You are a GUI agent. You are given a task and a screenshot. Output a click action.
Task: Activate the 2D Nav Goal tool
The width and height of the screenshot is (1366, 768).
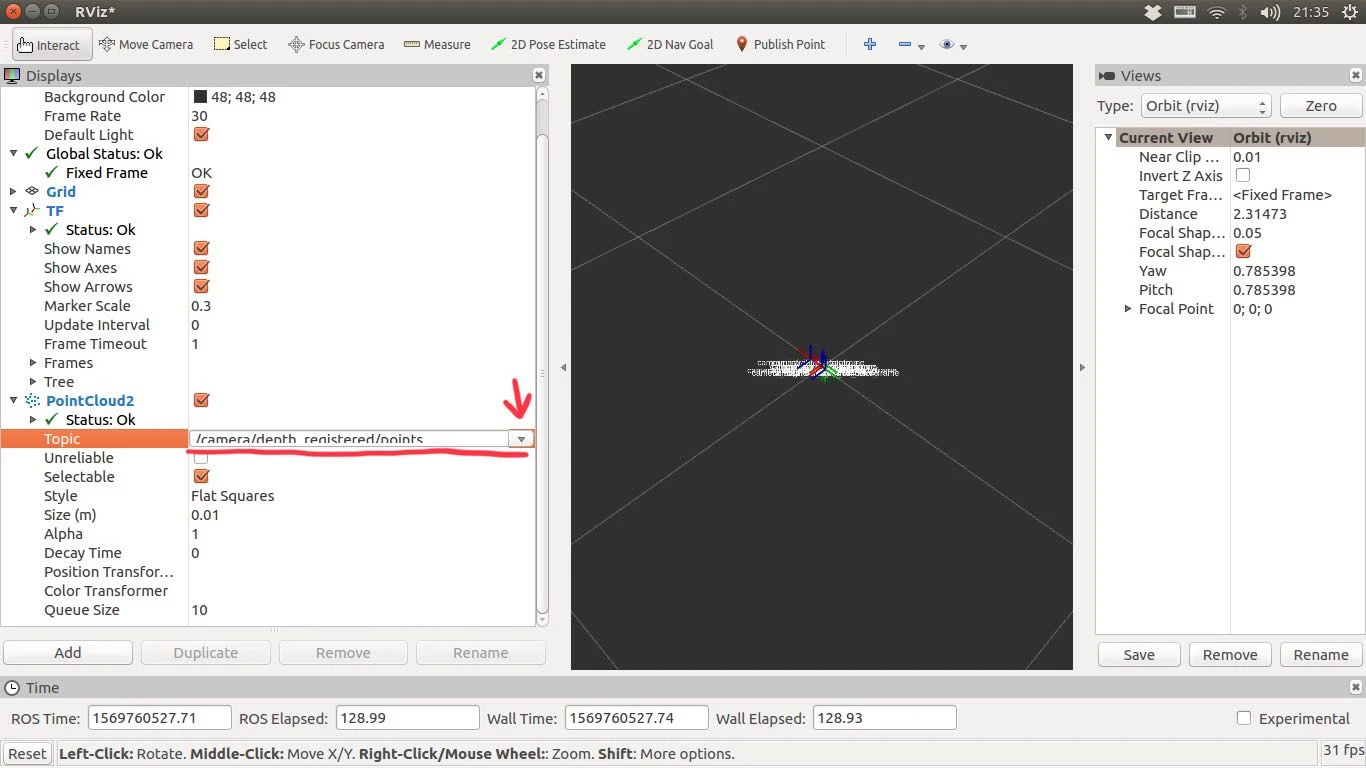670,44
